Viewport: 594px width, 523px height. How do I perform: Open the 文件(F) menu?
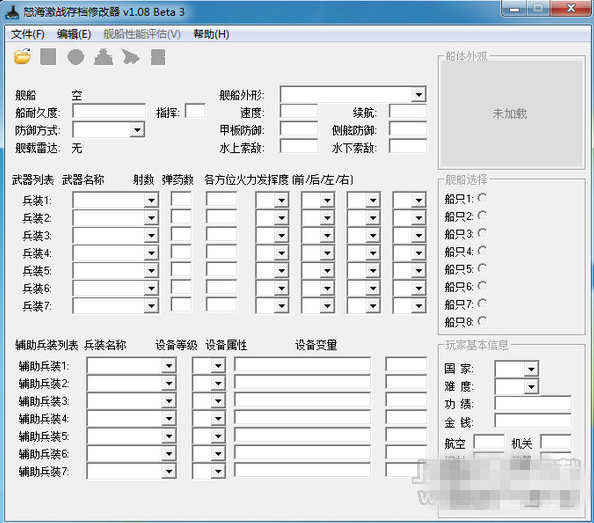pos(28,34)
